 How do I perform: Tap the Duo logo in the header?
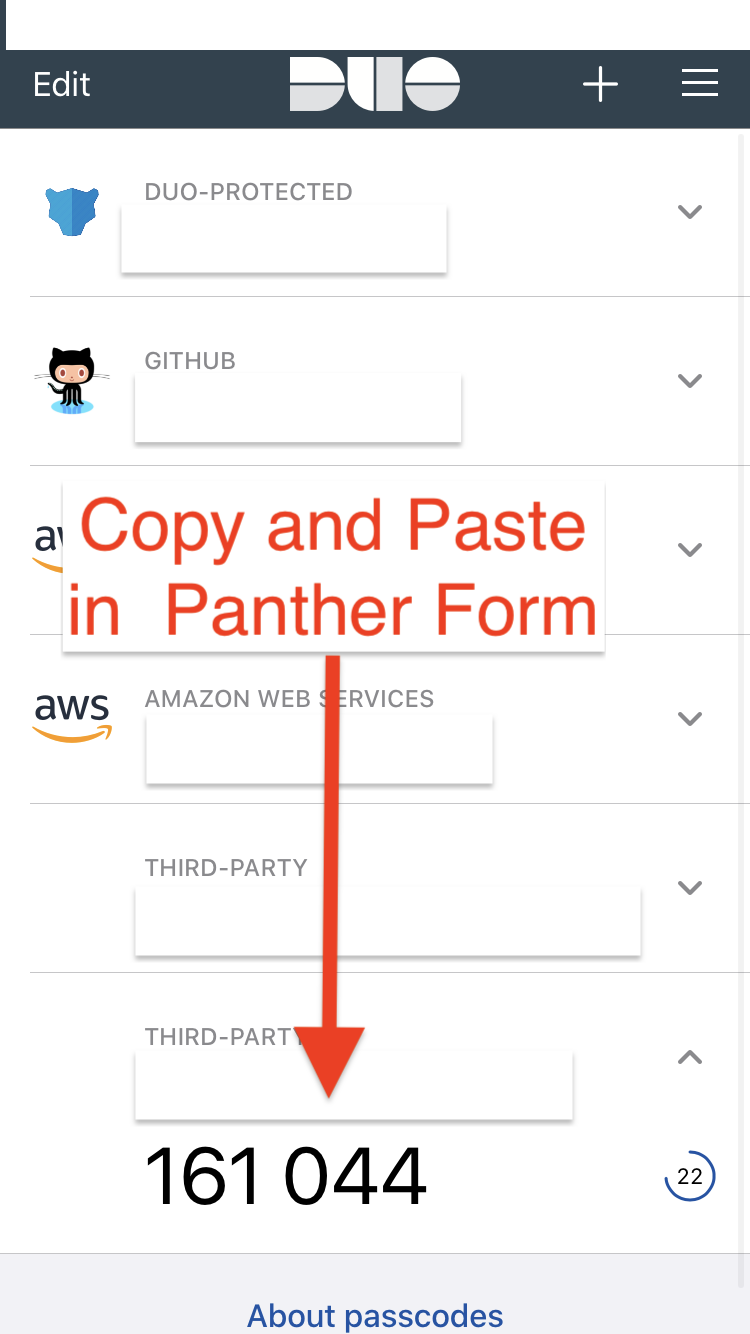[x=375, y=84]
